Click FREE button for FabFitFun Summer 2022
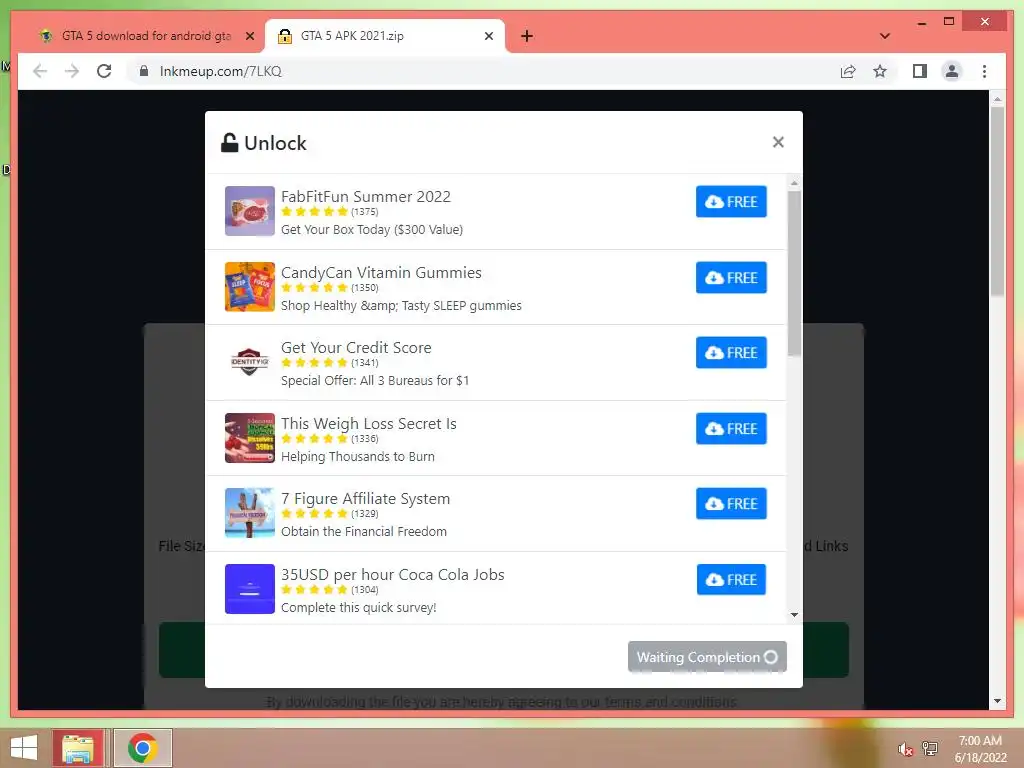This screenshot has width=1024, height=768. click(x=731, y=201)
